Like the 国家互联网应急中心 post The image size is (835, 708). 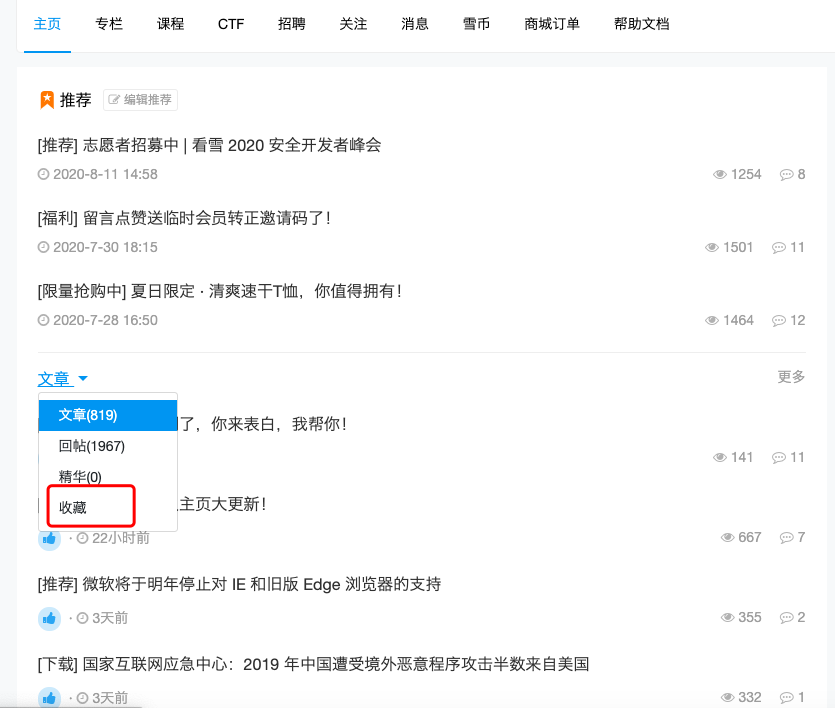(49, 698)
